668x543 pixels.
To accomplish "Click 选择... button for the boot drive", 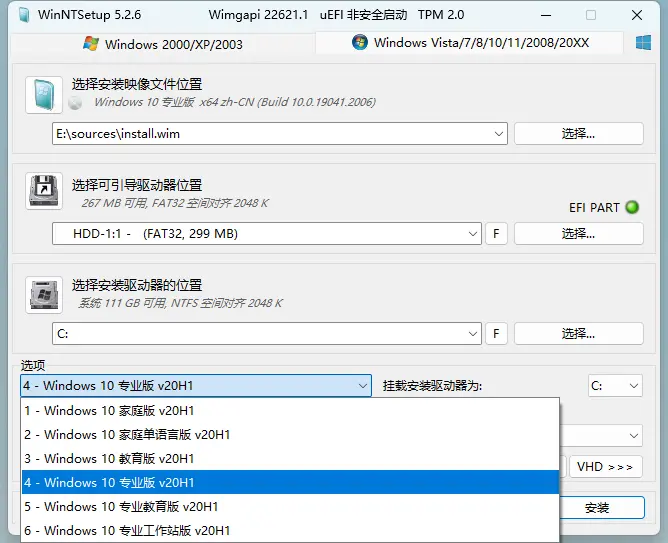I will tap(579, 233).
